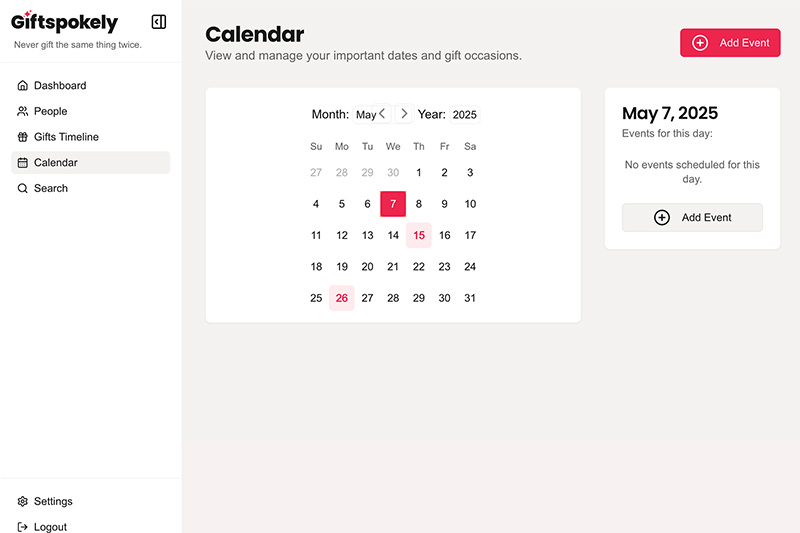Click the red Add Event button

pyautogui.click(x=730, y=43)
